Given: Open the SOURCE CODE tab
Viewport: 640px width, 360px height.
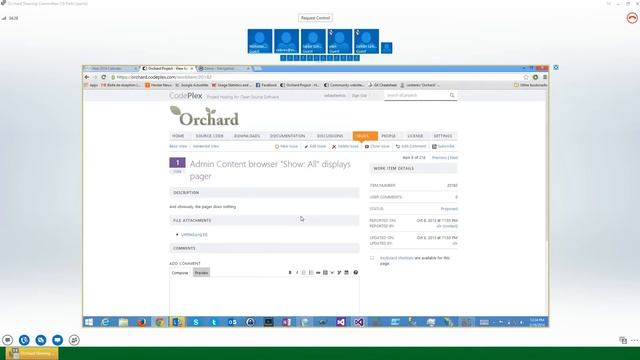Looking at the screenshot, I should (209, 136).
